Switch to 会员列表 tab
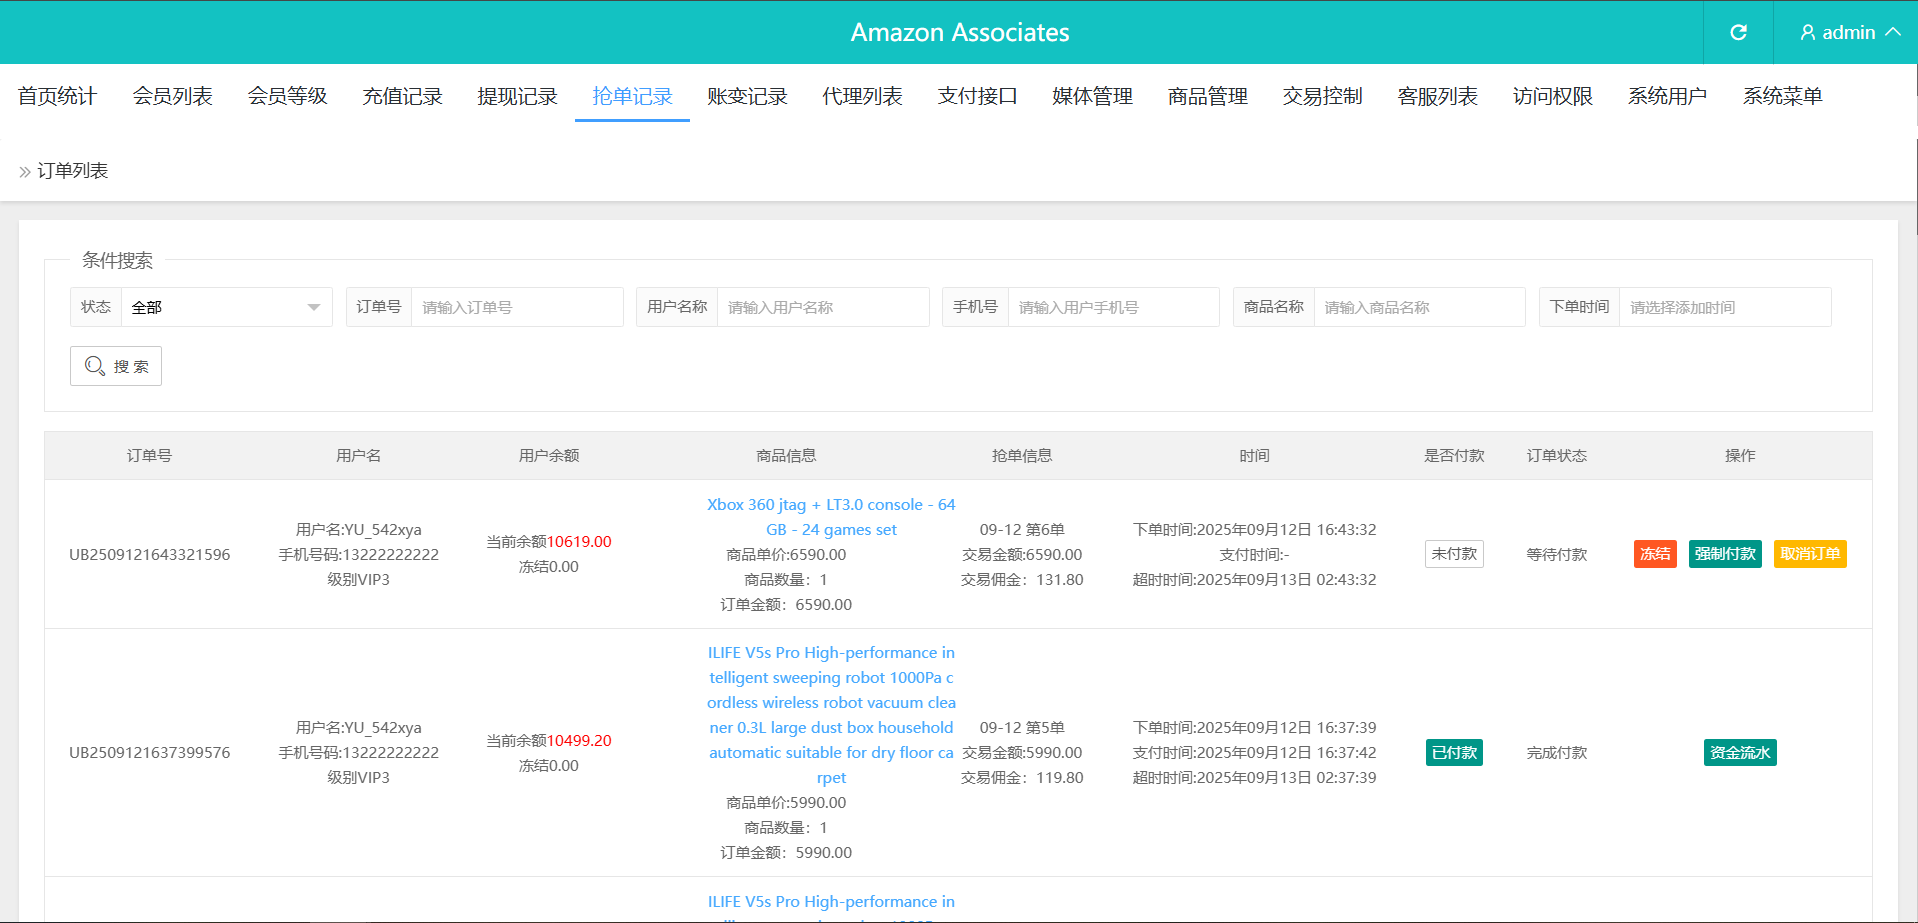 click(x=172, y=96)
